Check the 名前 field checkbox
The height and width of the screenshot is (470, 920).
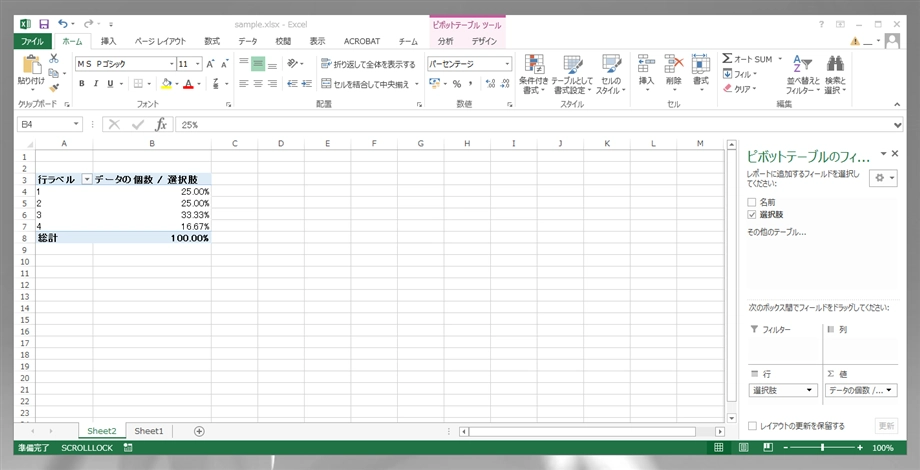[752, 202]
